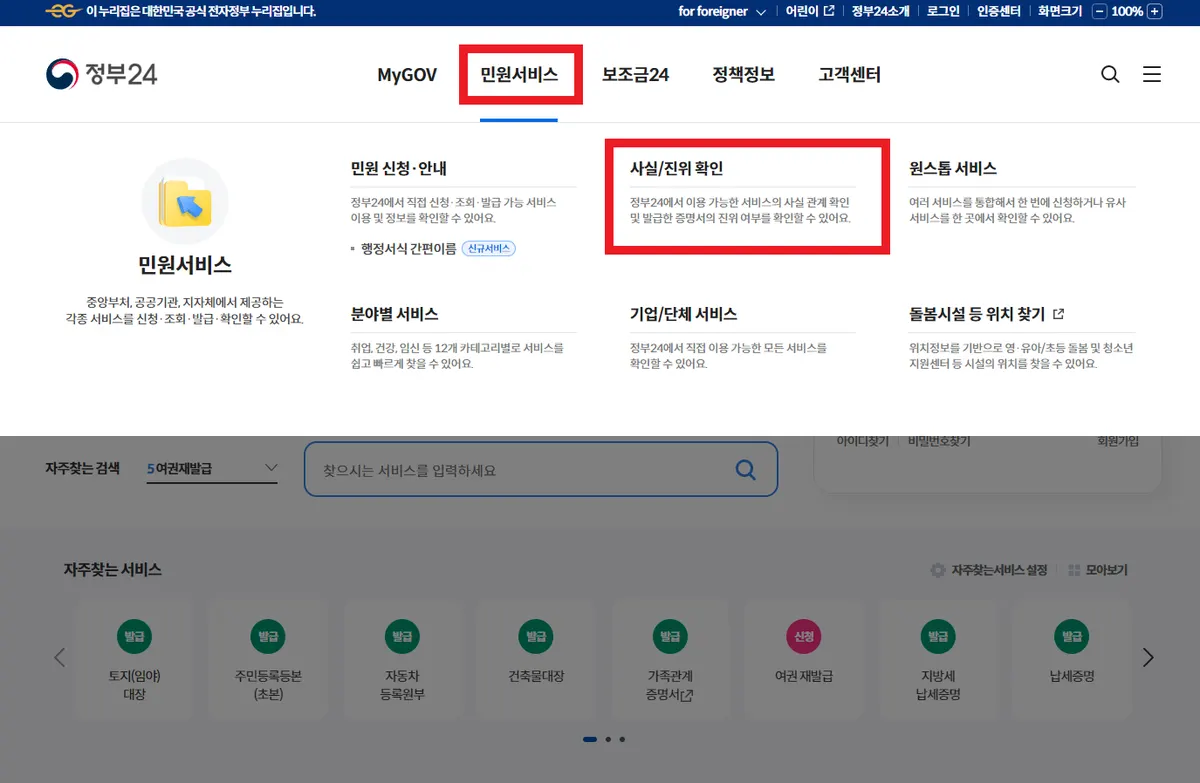
Task: Open 납세증명 service card
Action: point(1072,659)
